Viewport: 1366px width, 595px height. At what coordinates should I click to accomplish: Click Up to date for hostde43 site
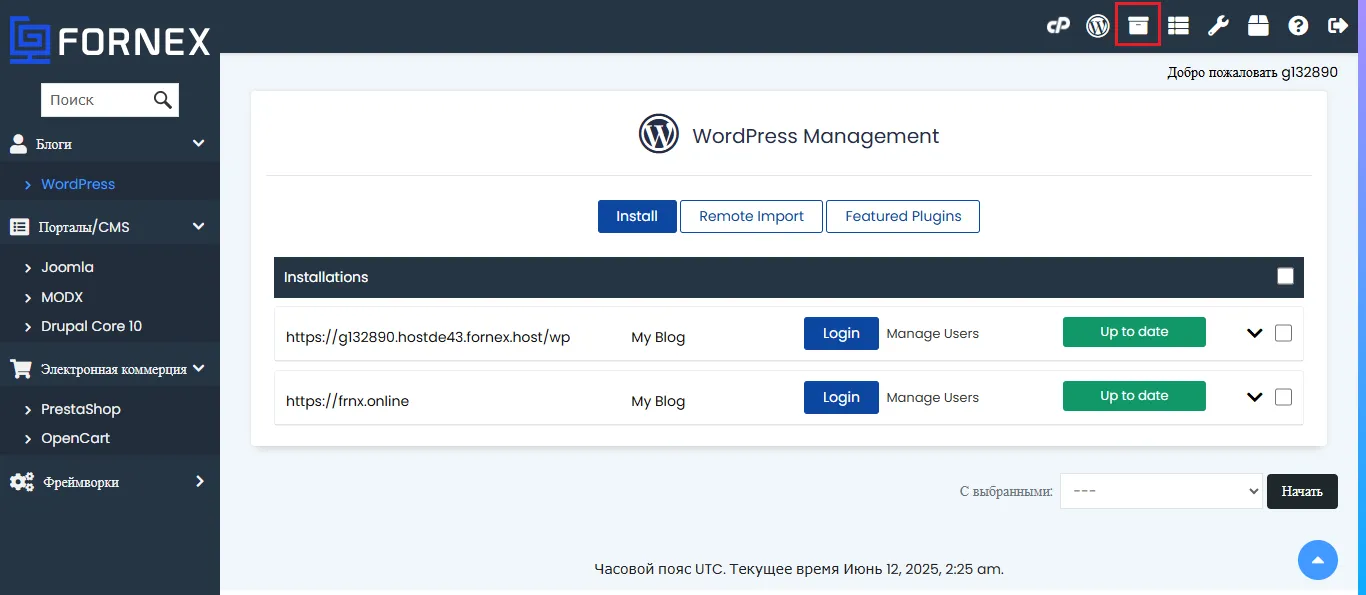point(1134,332)
